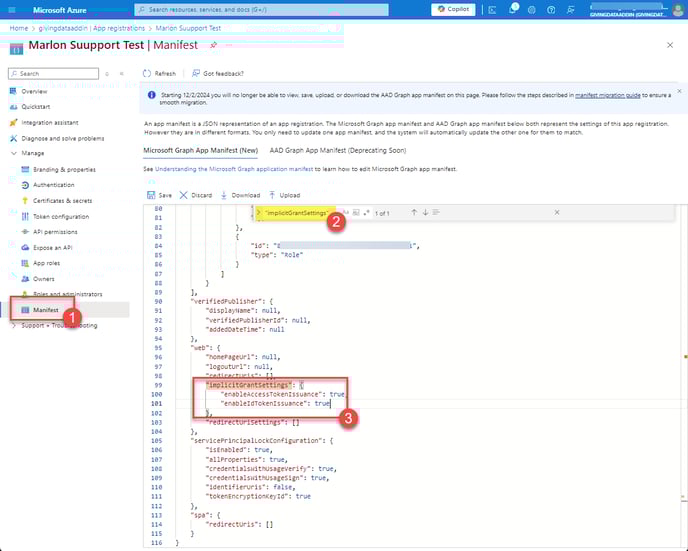Viewport: 688px width, 551px height.
Task: Click the top Search resources field
Action: [x=262, y=10]
